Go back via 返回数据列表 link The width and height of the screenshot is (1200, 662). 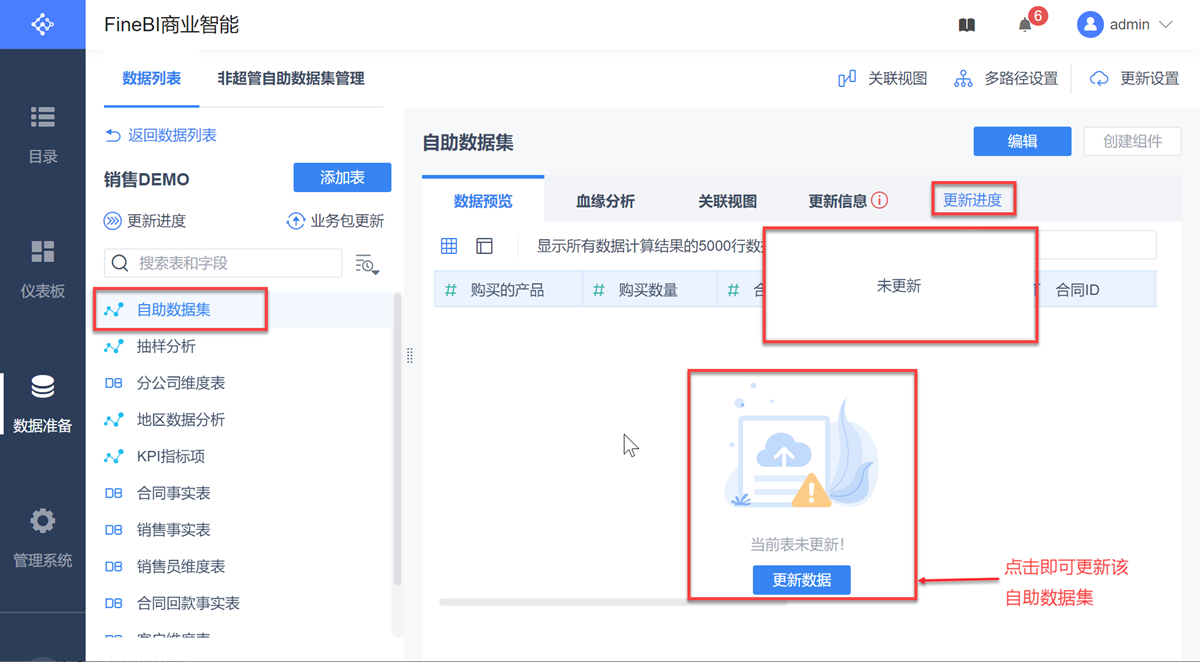point(161,135)
